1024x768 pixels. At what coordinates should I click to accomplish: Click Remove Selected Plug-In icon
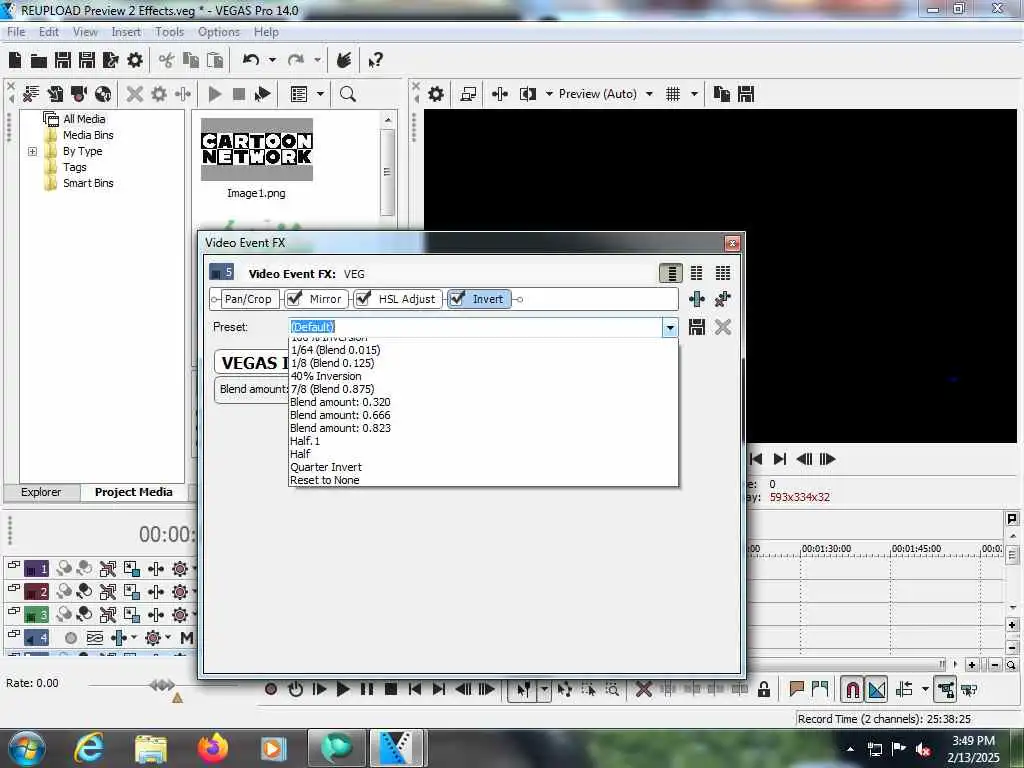tap(722, 299)
